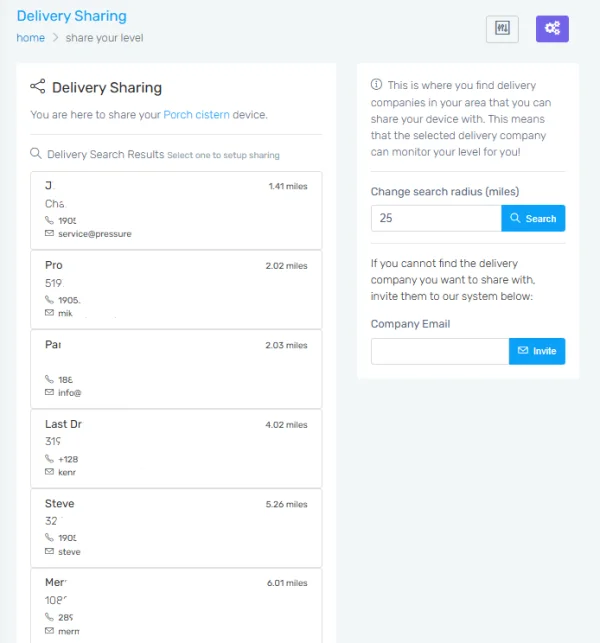Image resolution: width=600 pixels, height=643 pixels.
Task: Select the Mer company at 6.01 miles
Action: [176, 606]
